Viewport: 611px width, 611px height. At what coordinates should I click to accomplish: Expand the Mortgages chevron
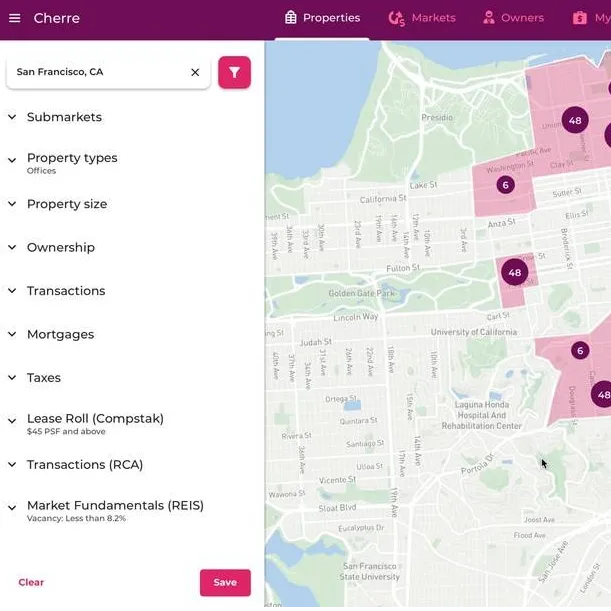click(x=12, y=334)
